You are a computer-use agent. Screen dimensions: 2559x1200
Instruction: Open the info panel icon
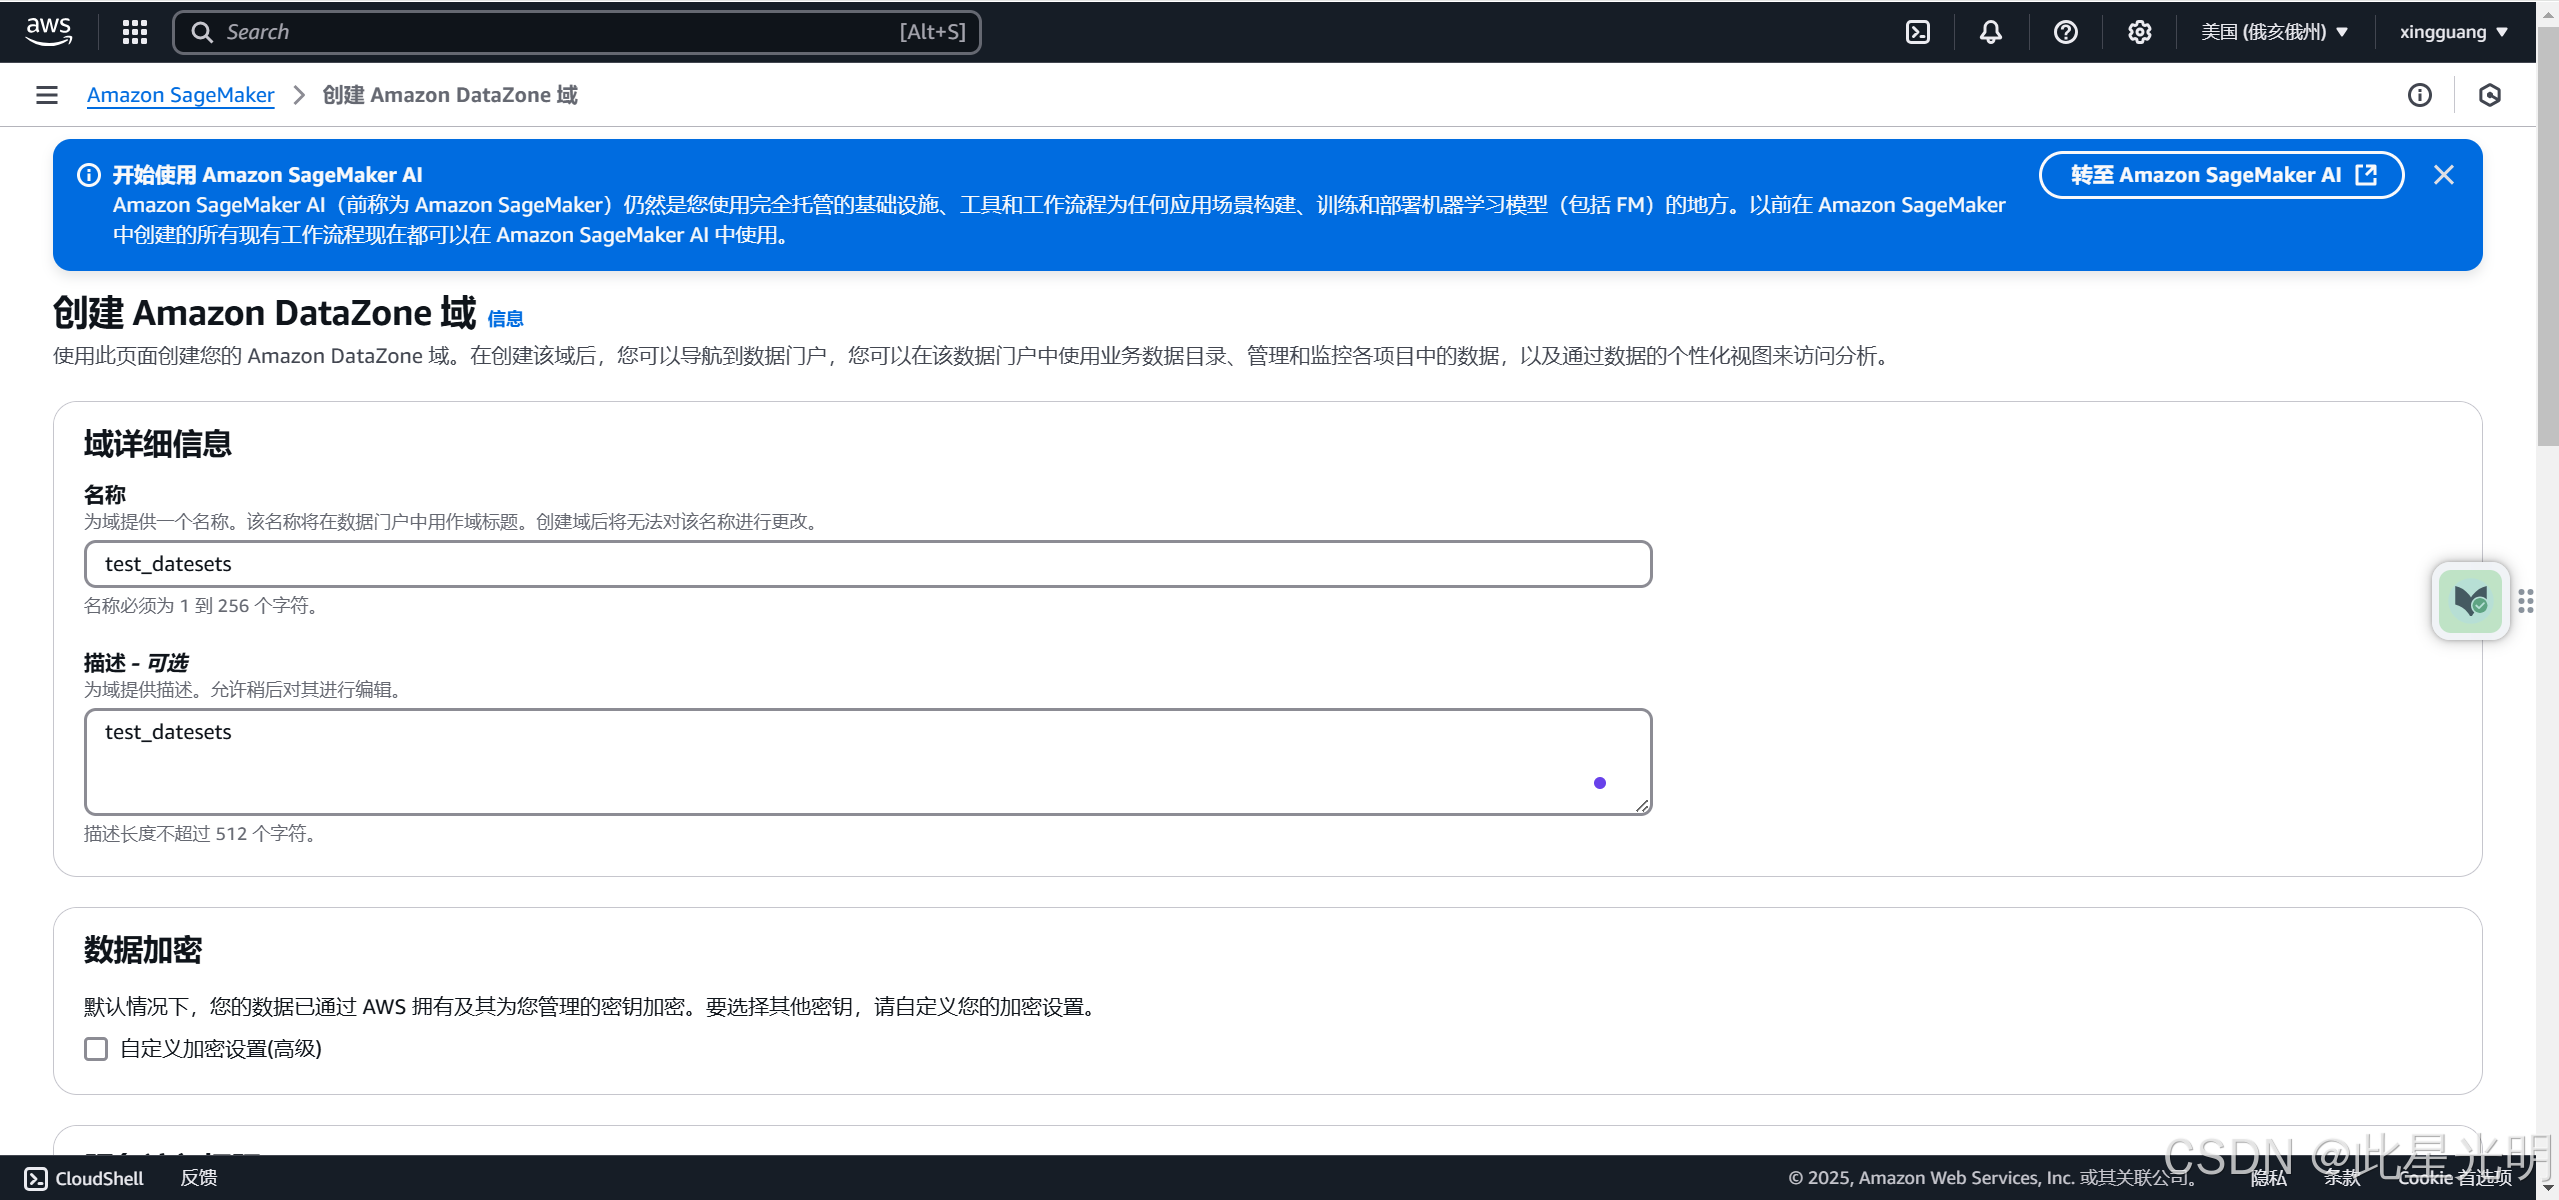pyautogui.click(x=2419, y=95)
